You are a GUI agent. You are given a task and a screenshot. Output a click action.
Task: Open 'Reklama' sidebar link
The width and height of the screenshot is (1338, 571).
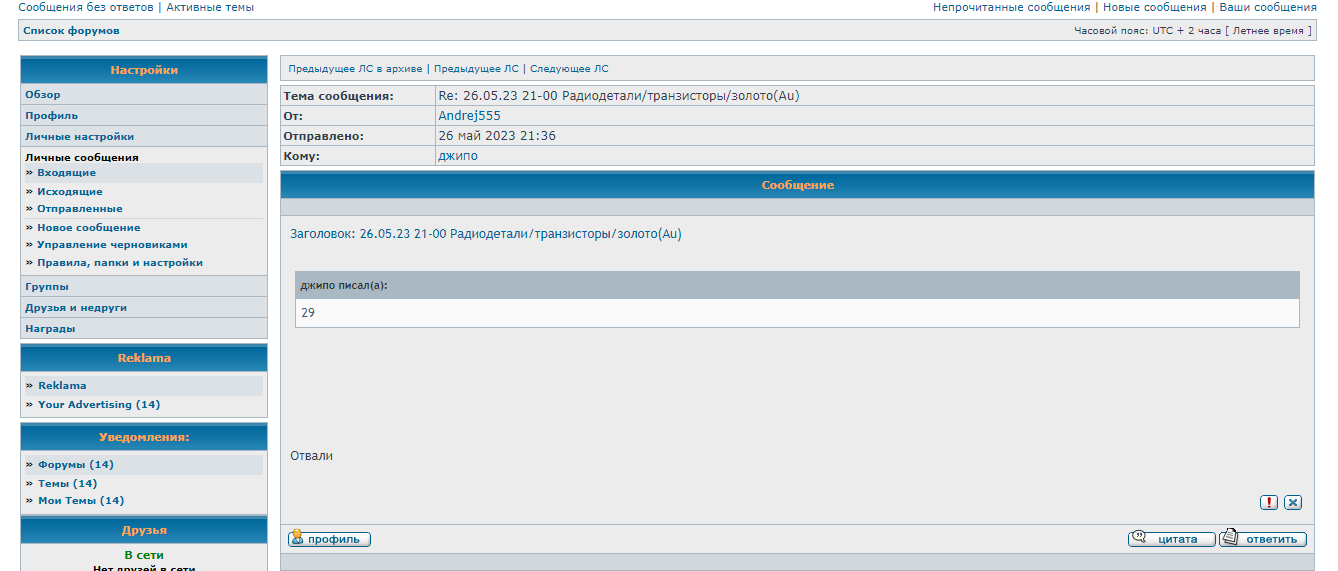point(62,385)
